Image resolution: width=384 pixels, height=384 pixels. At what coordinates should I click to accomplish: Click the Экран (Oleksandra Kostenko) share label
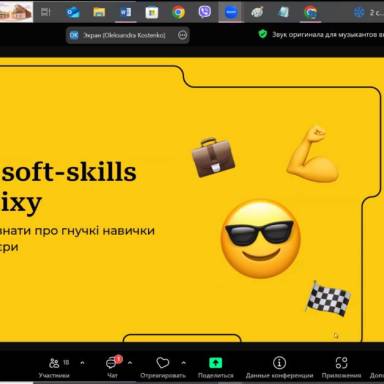(124, 35)
